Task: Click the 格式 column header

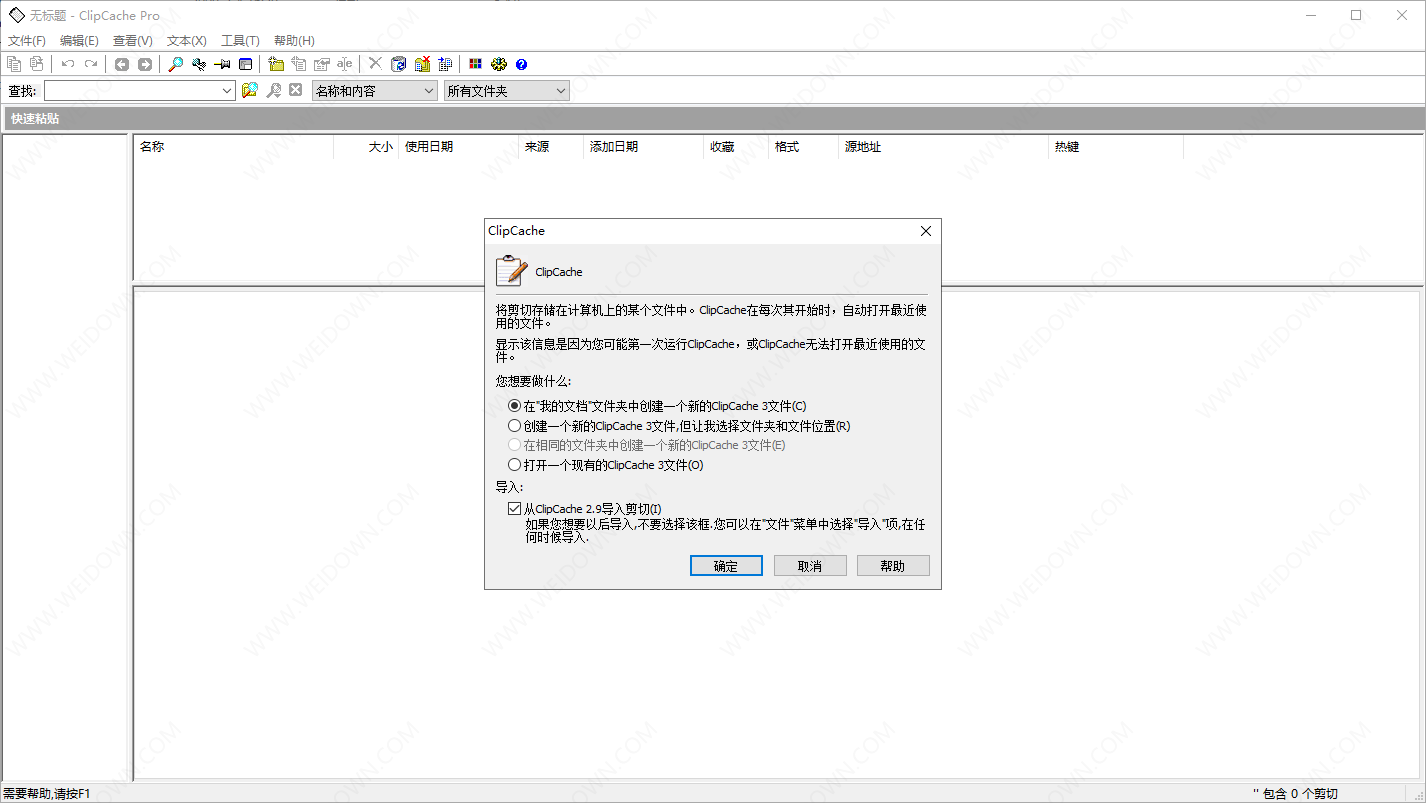Action: click(803, 147)
